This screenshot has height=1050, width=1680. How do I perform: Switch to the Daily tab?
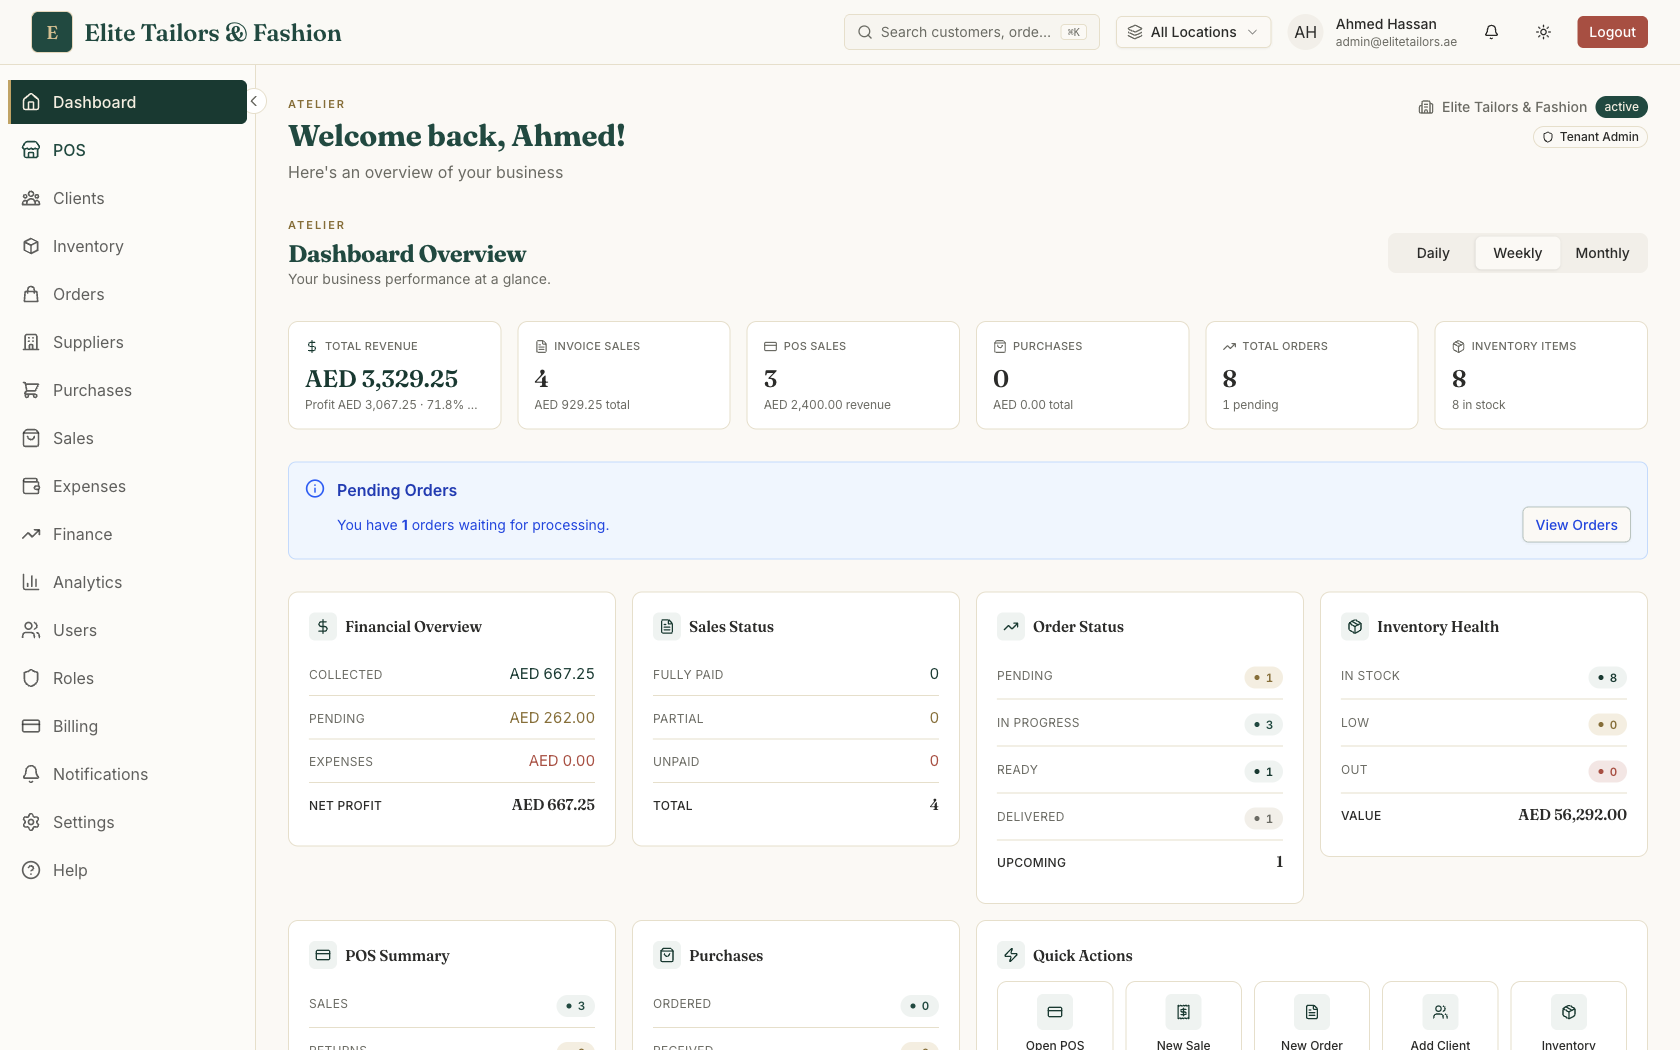1432,253
